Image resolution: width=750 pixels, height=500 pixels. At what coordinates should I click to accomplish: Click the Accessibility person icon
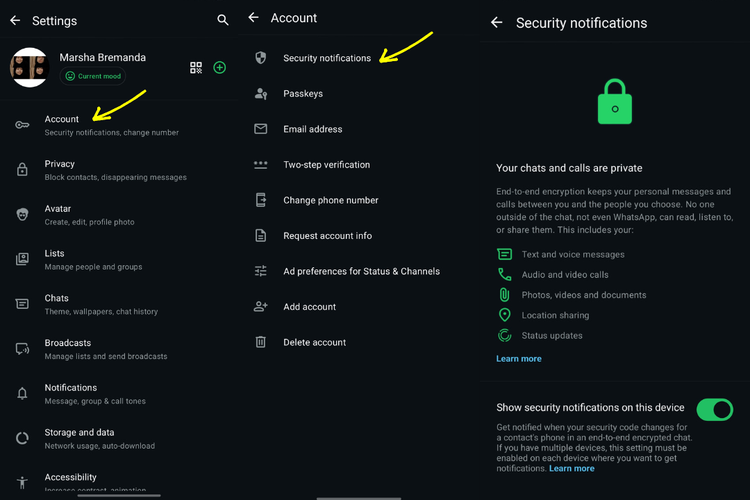[22, 483]
